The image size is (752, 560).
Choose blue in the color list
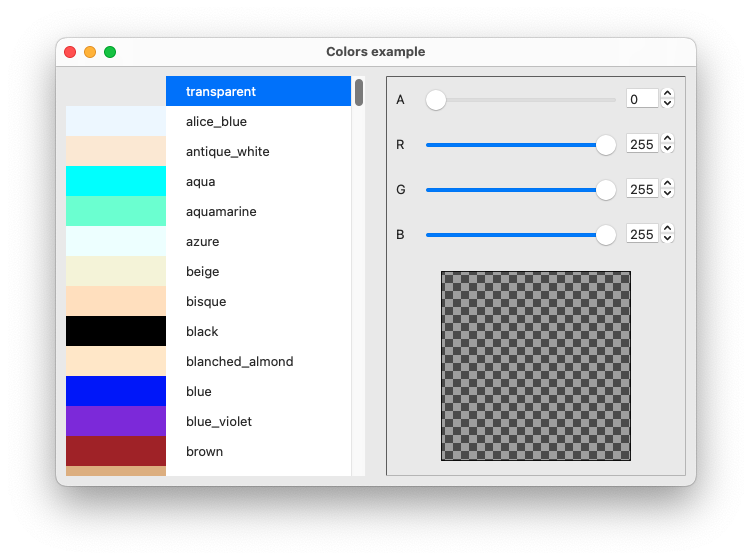tap(258, 391)
